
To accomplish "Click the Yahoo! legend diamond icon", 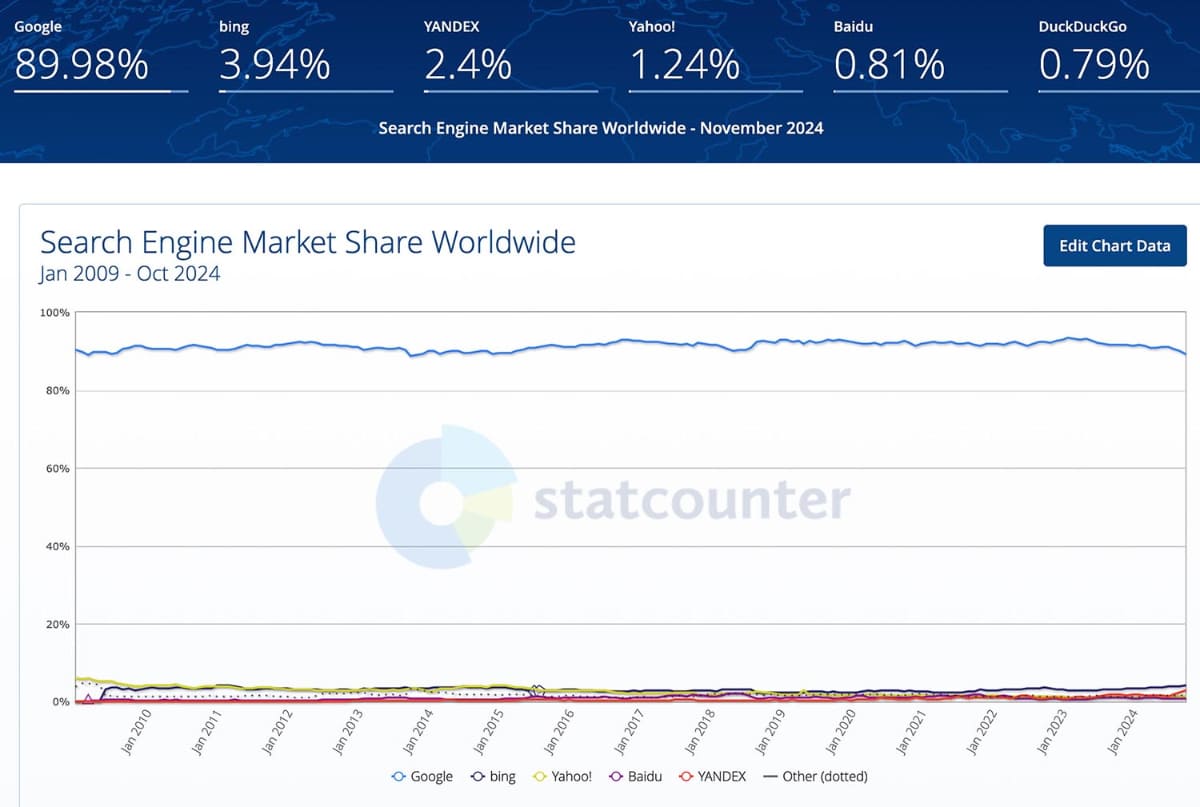I will coord(538,777).
